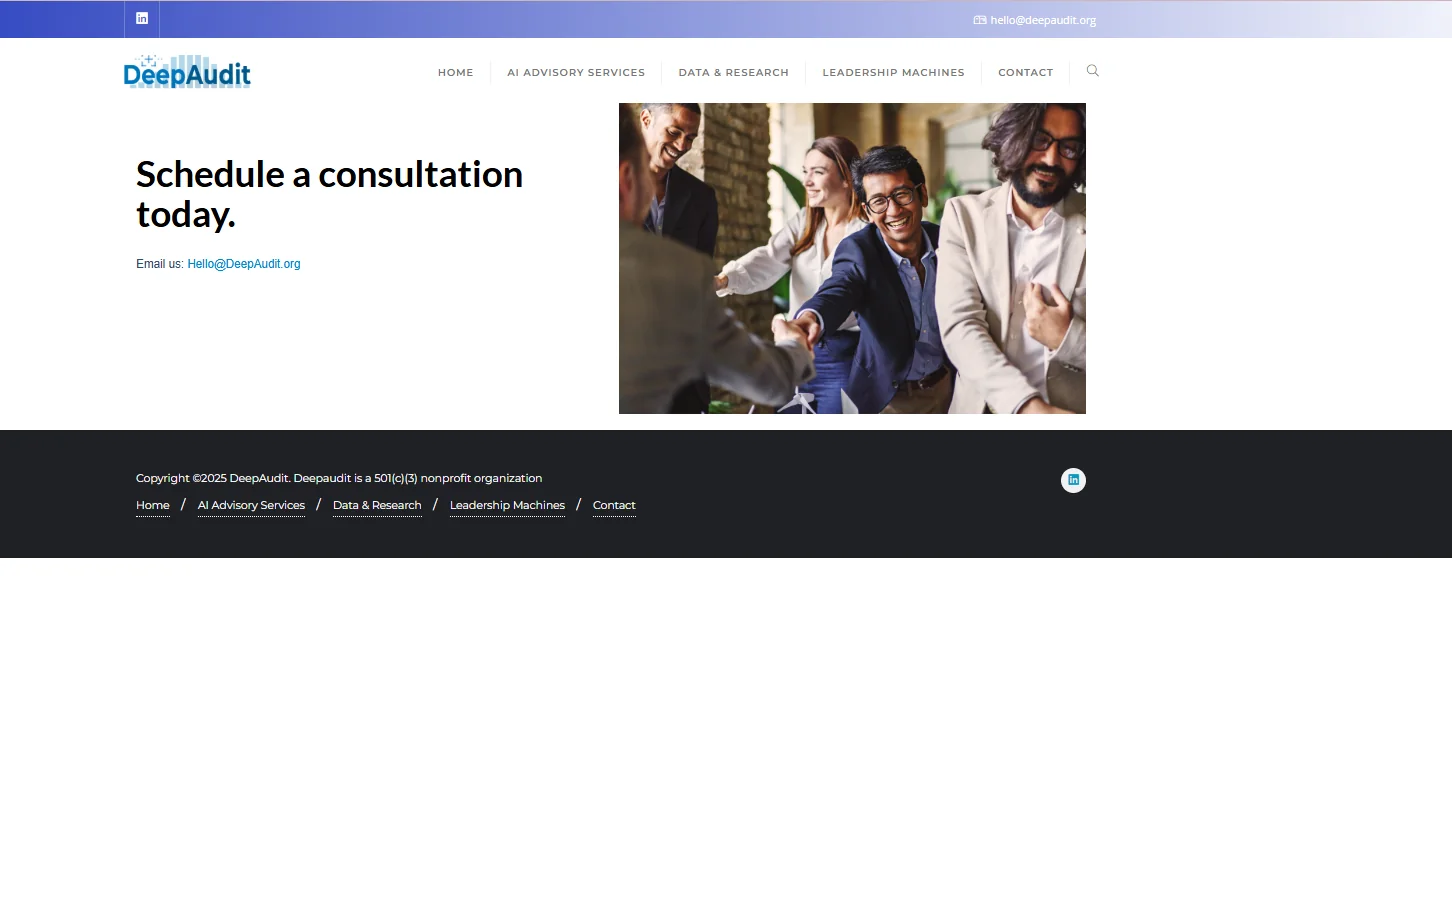Click the footer Contact link
The width and height of the screenshot is (1452, 904).
(614, 505)
